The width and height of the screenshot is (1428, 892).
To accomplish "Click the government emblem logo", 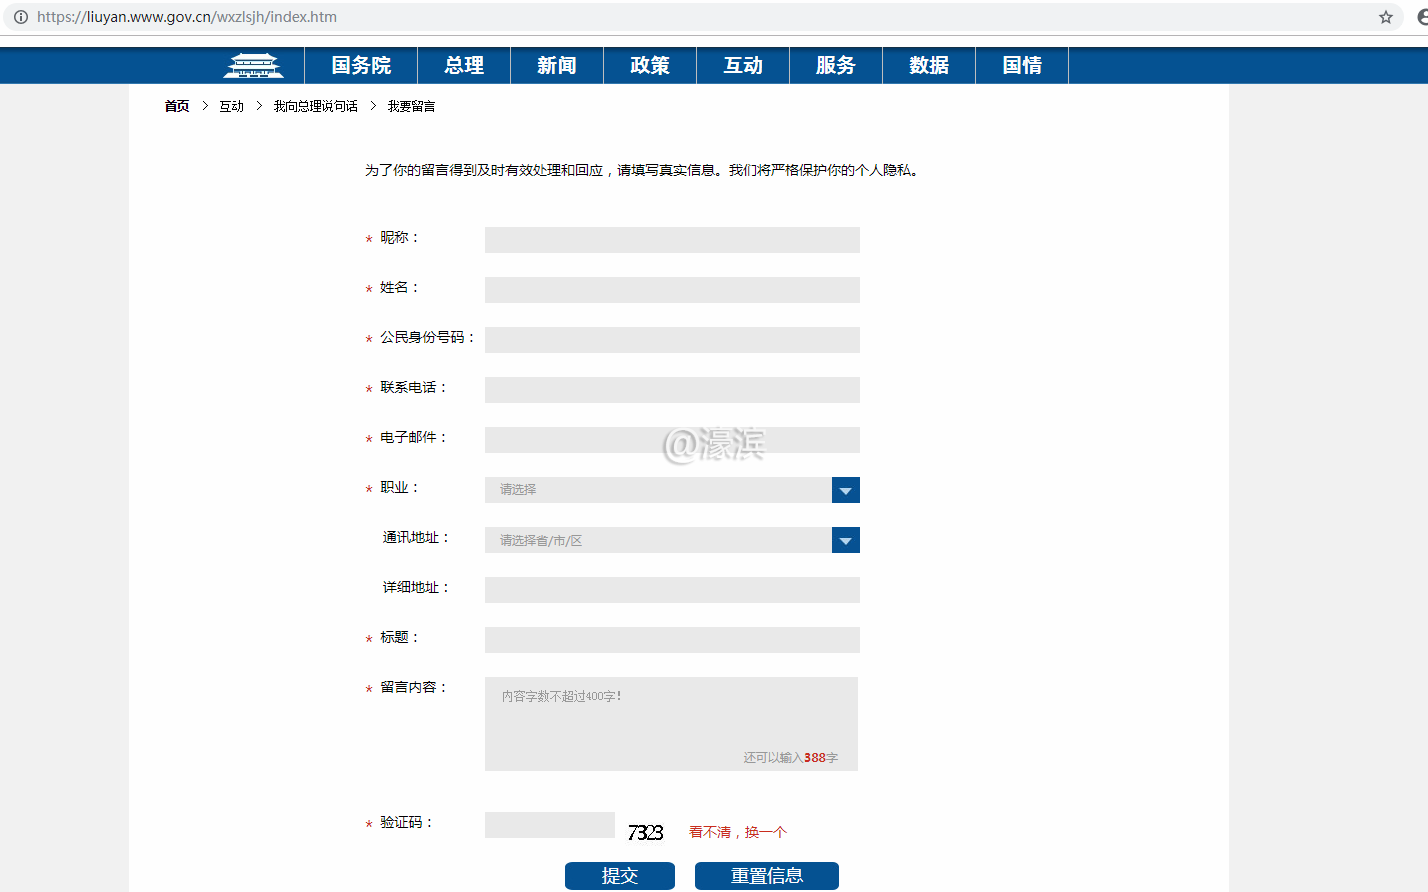I will [253, 66].
